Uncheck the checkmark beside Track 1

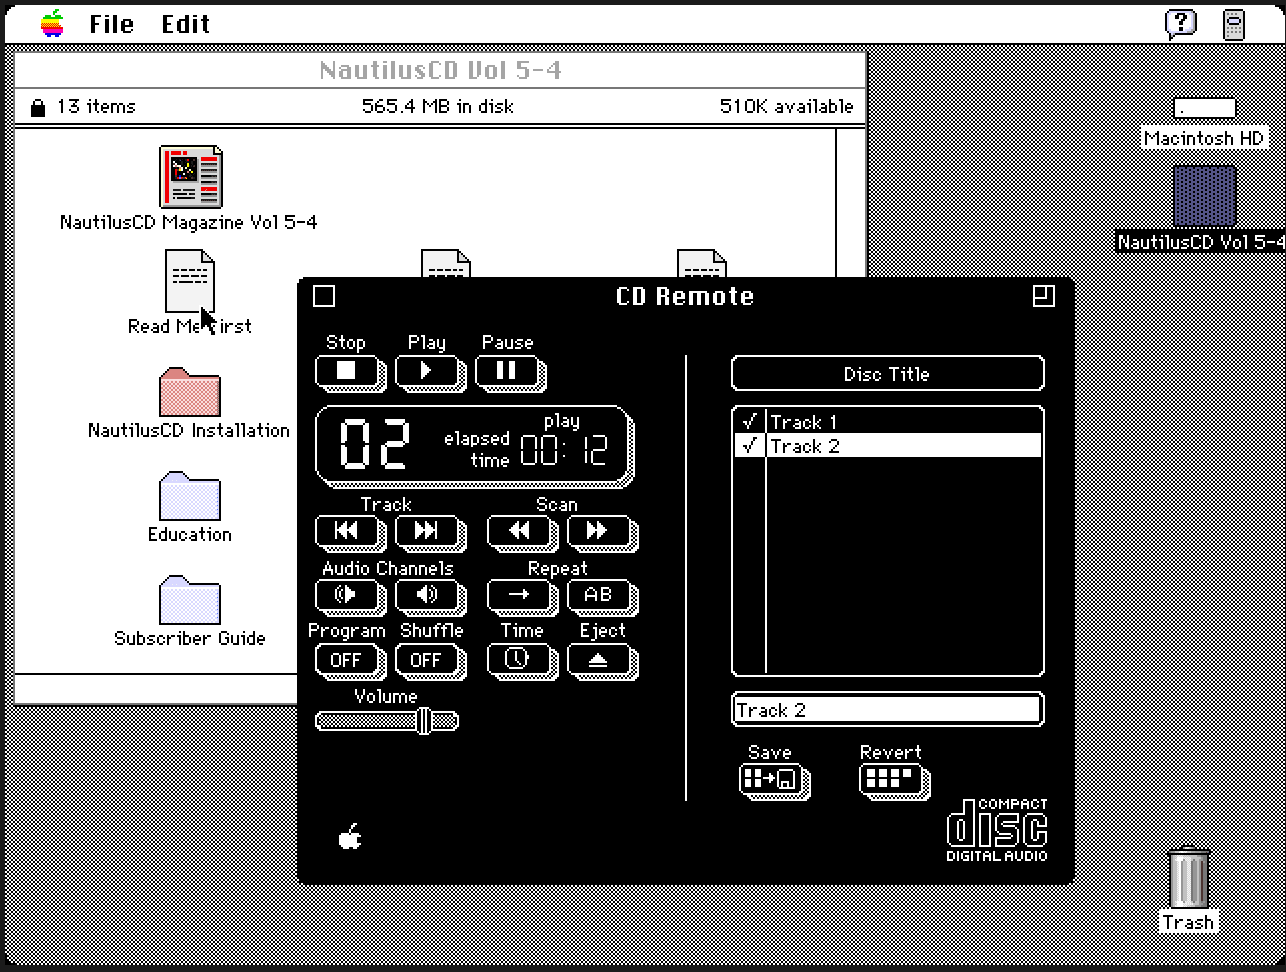(749, 422)
